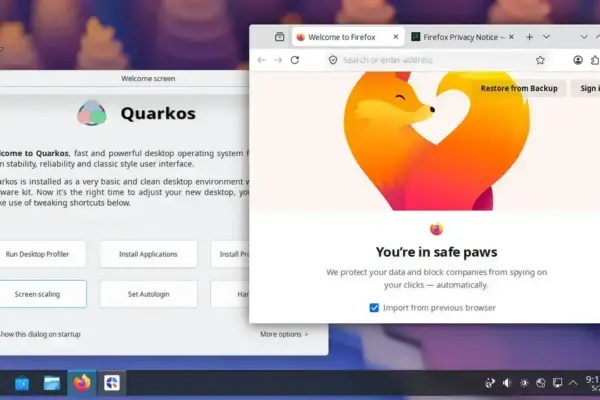Click the Firefox window minimize chevron
600x400 pixels.
coord(584,37)
